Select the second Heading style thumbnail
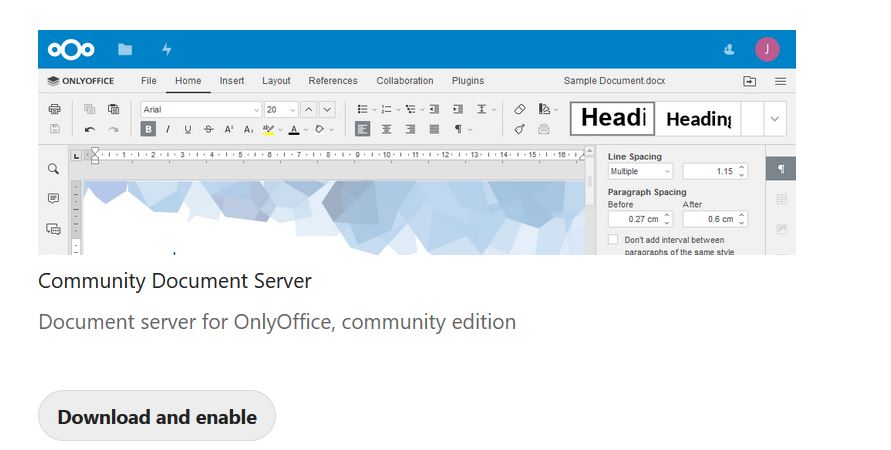 [x=698, y=119]
